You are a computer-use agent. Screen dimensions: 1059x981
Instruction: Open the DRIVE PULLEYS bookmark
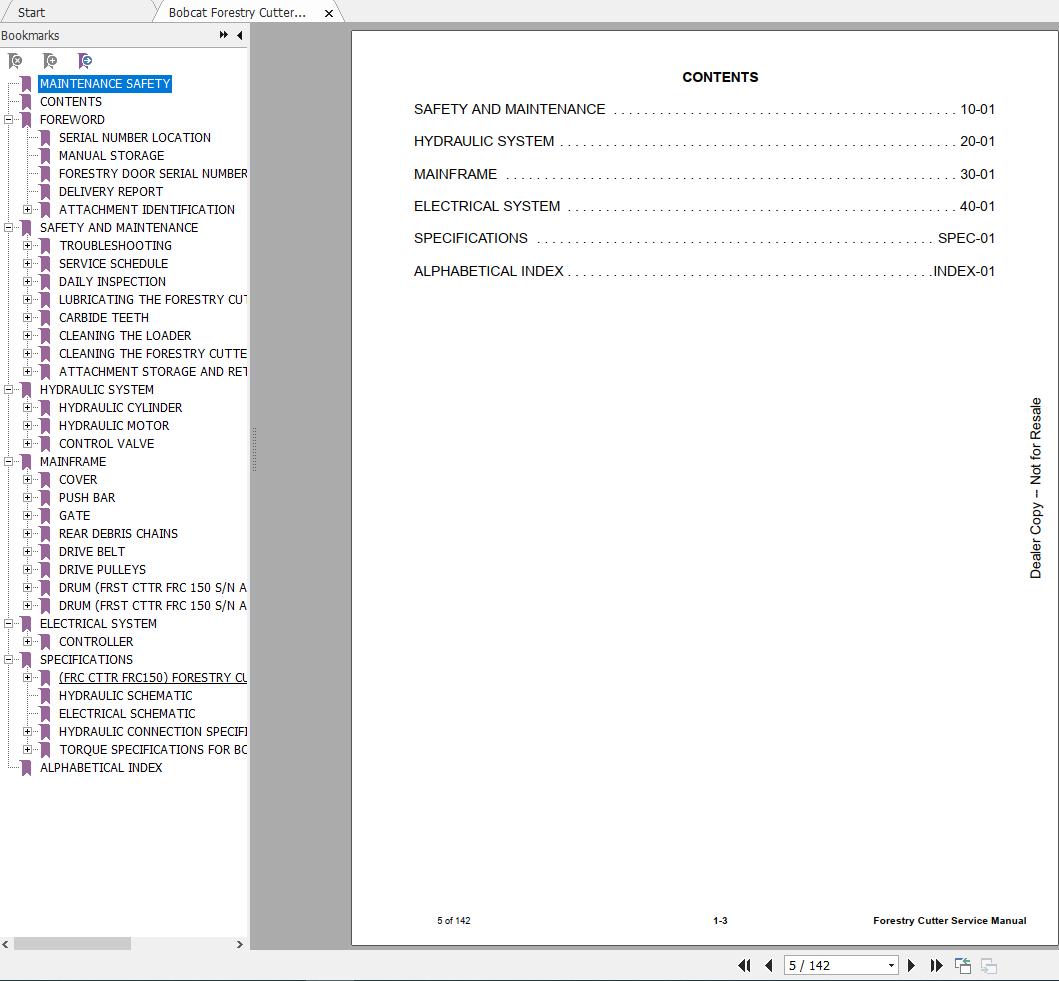click(102, 570)
